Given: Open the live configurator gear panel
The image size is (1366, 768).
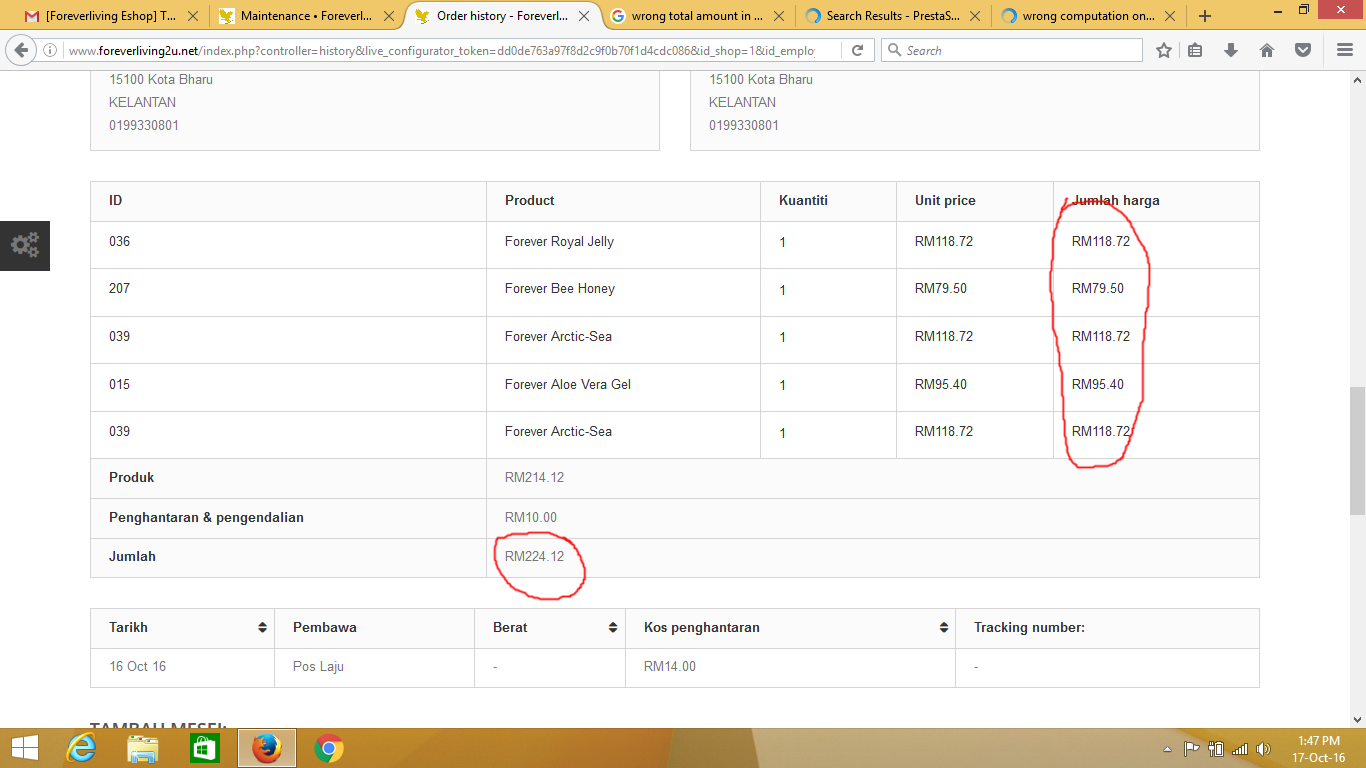Looking at the screenshot, I should point(25,245).
